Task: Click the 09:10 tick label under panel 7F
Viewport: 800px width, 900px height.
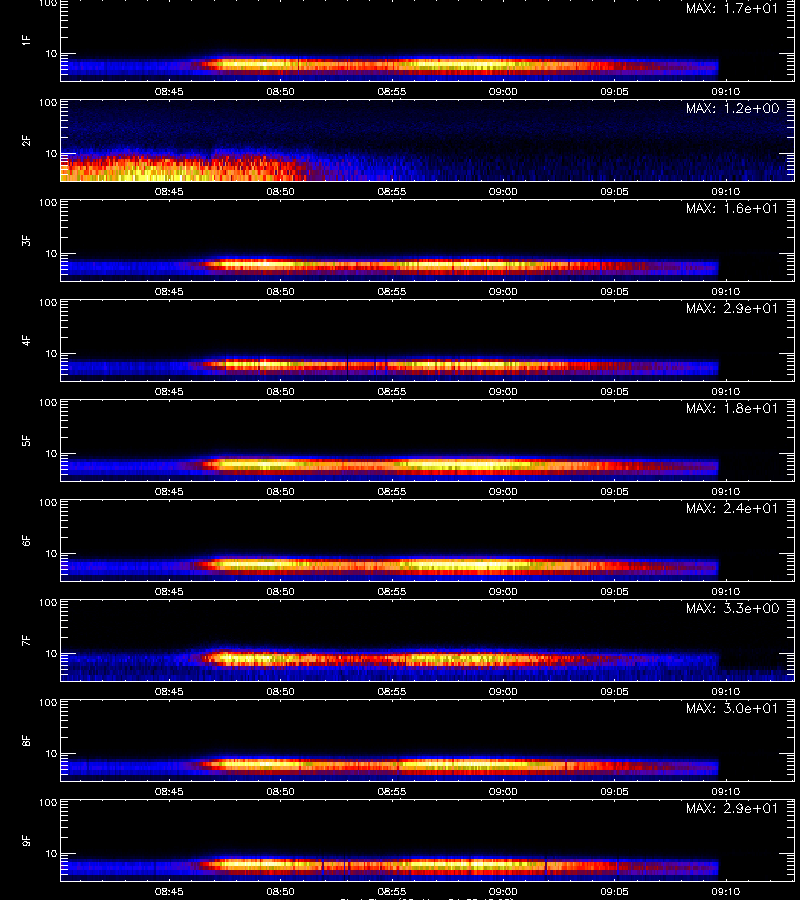Action: (x=726, y=691)
